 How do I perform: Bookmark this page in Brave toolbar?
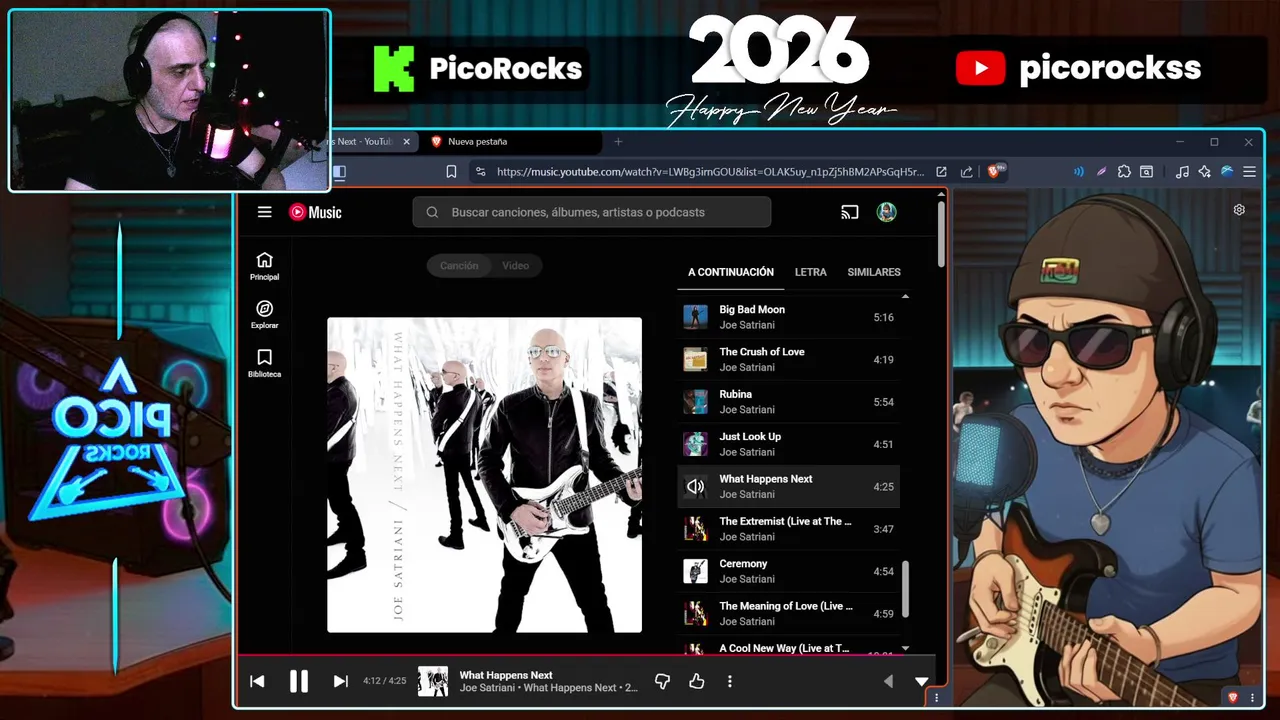[x=451, y=172]
